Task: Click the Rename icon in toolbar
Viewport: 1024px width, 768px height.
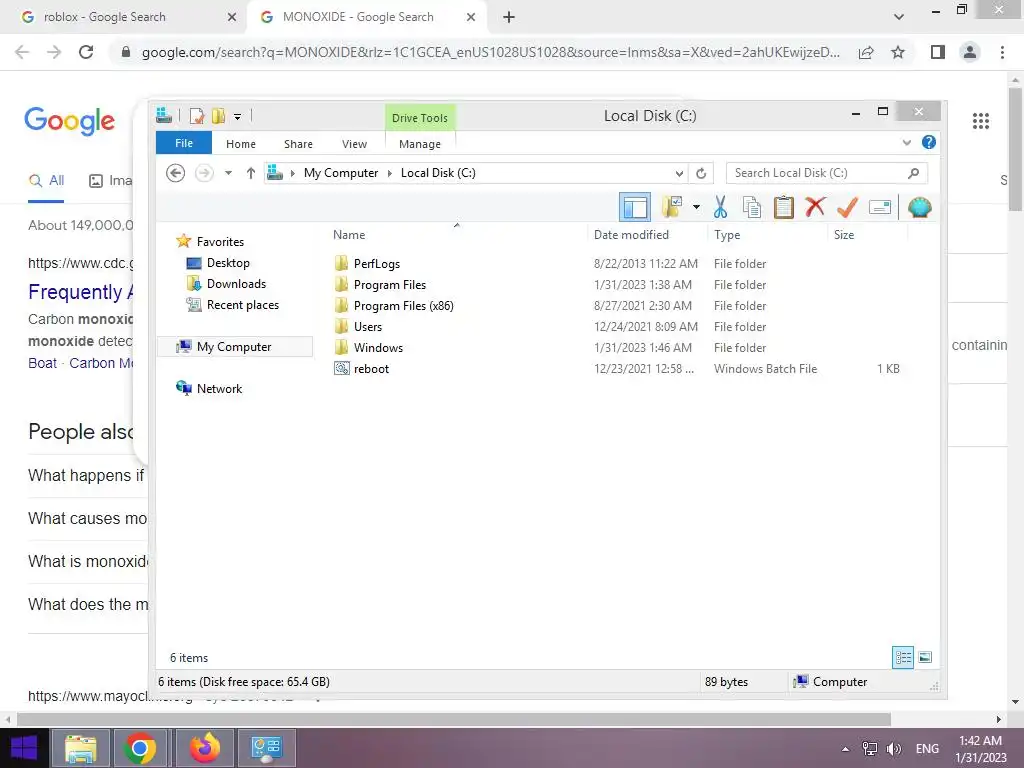Action: [x=880, y=208]
